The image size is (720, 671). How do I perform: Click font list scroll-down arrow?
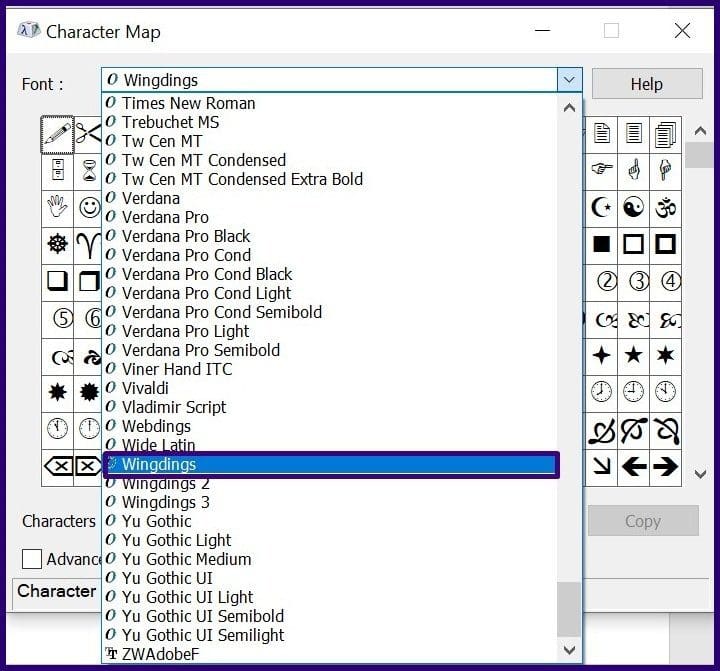tap(569, 650)
